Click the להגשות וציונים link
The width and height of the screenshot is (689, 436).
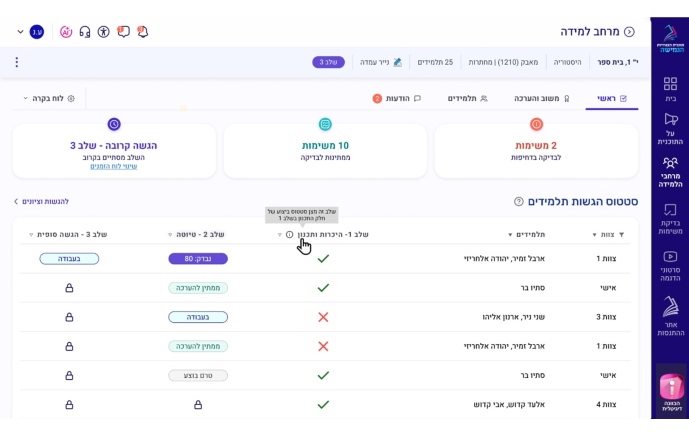(41, 201)
